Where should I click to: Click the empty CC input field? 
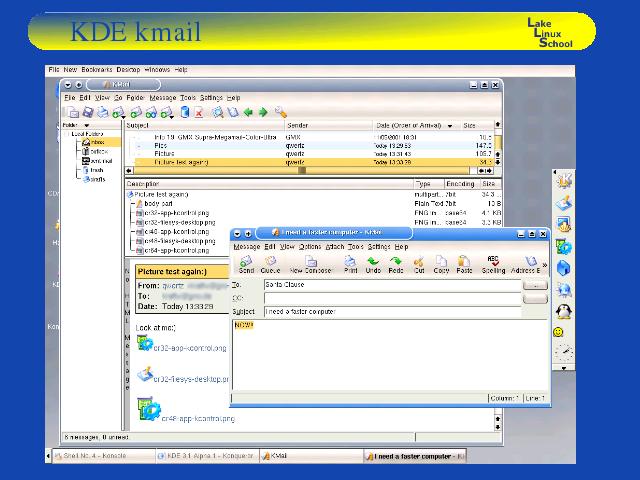pos(393,298)
